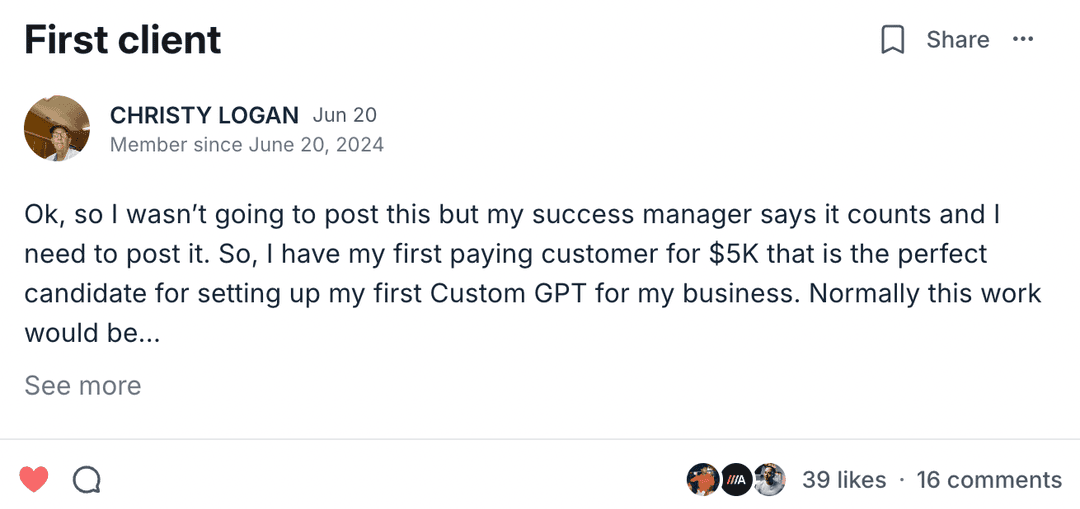Click the first liker avatar

pos(702,480)
